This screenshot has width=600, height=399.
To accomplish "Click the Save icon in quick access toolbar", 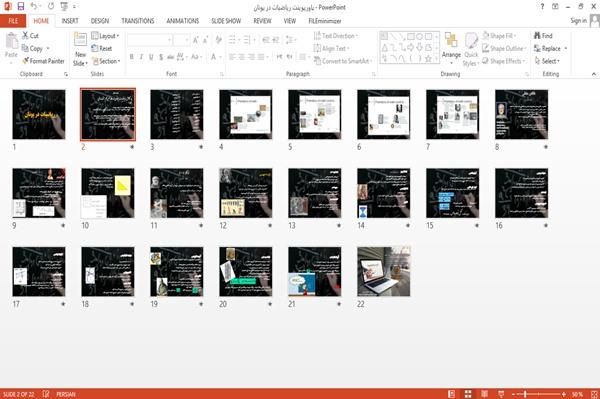I will [21, 7].
